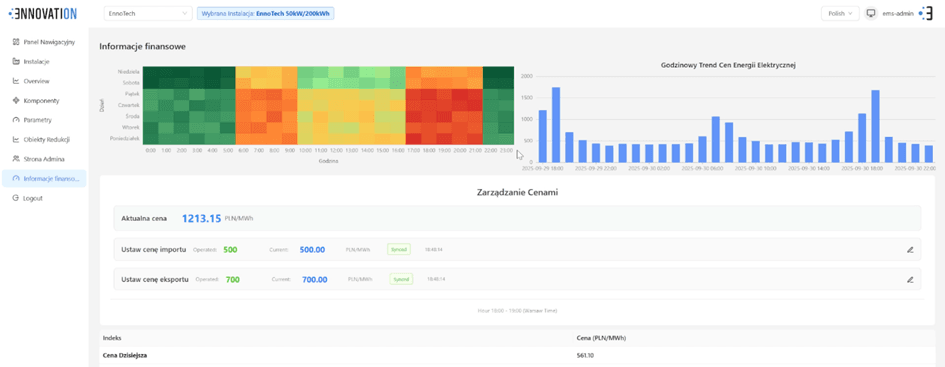Click the Informacje finansowe gauge icon

pos(16,178)
